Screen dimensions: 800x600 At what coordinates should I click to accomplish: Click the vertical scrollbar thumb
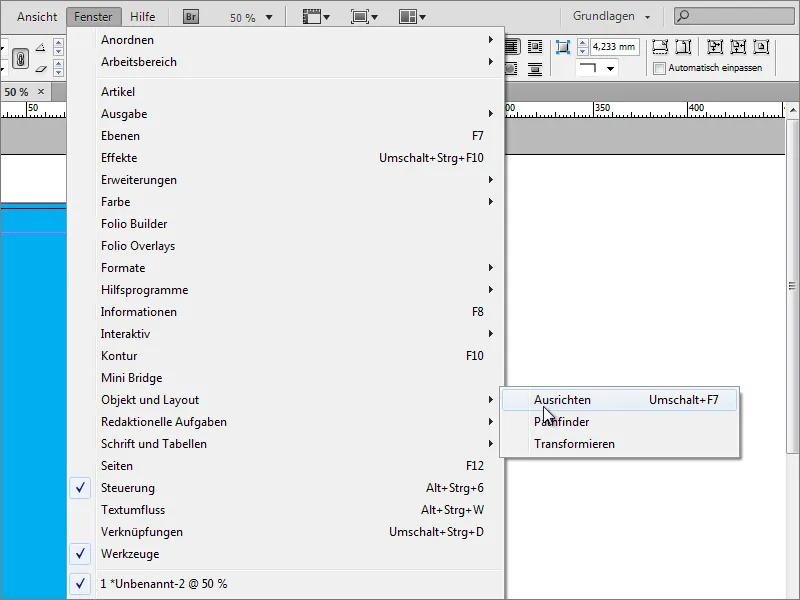pos(792,286)
